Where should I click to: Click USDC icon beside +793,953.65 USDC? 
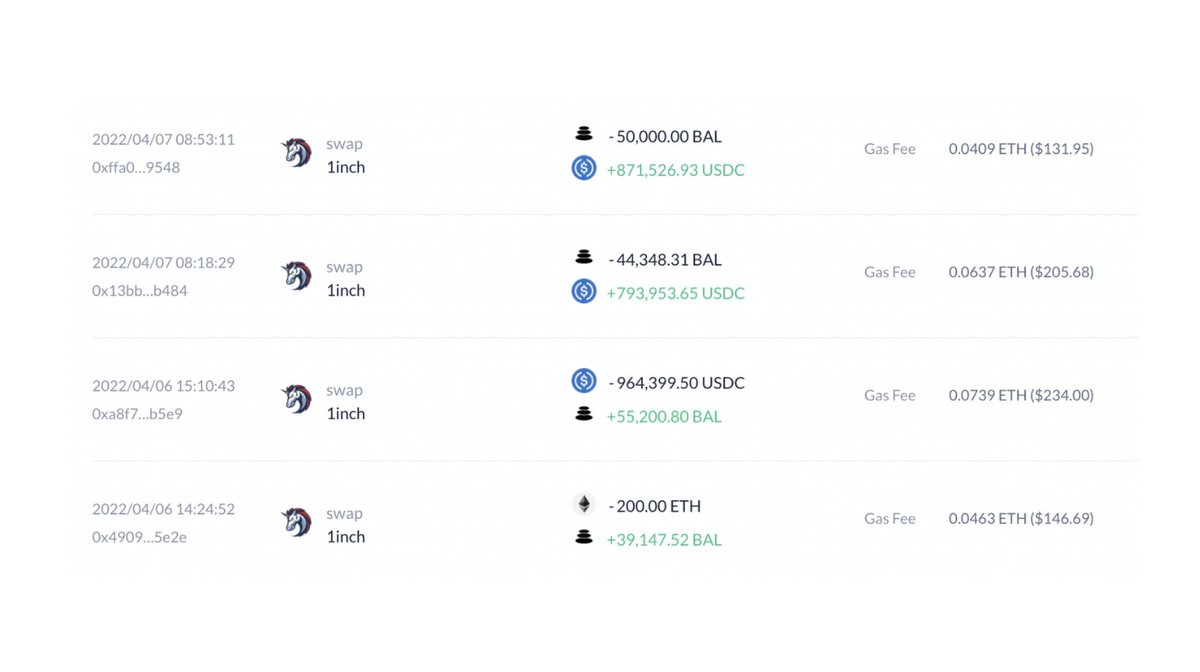(x=584, y=292)
